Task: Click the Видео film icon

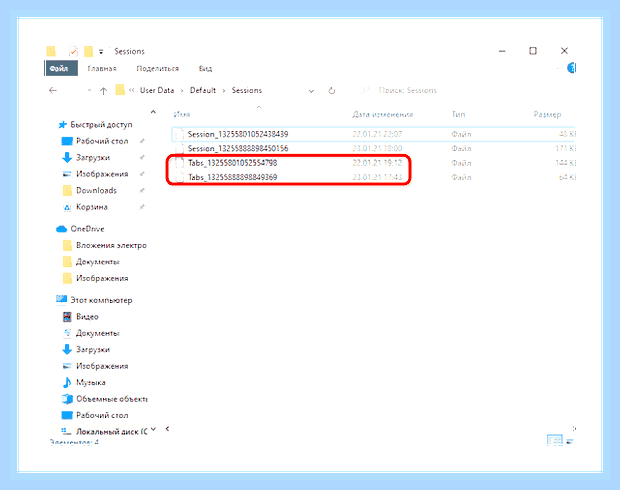Action: click(67, 317)
